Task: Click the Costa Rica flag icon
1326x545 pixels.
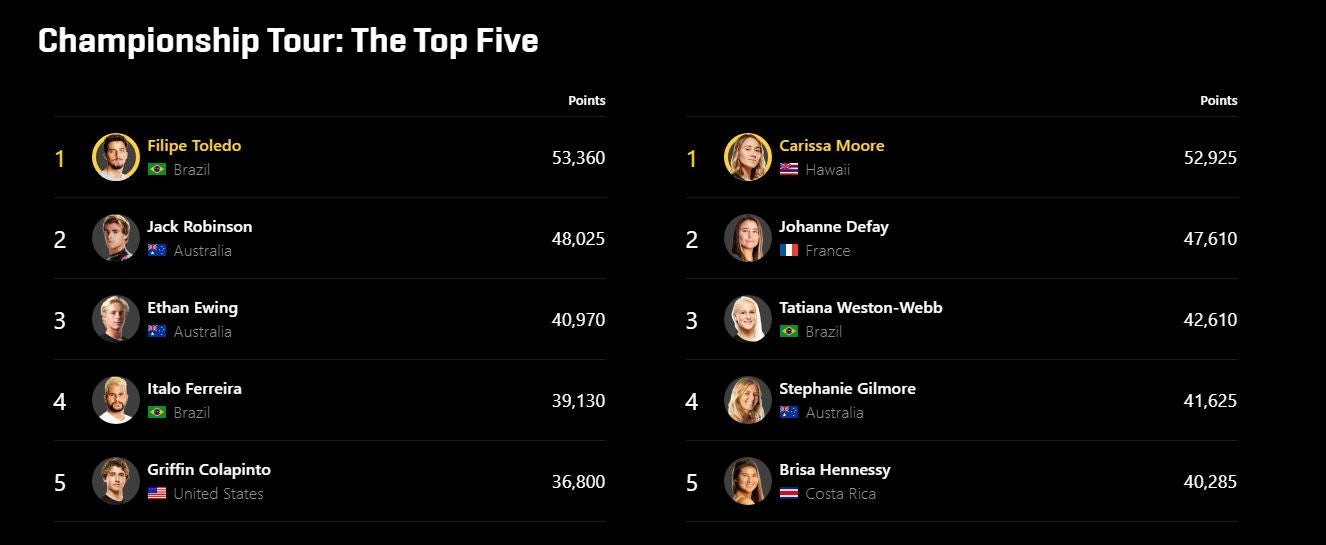Action: [x=789, y=494]
